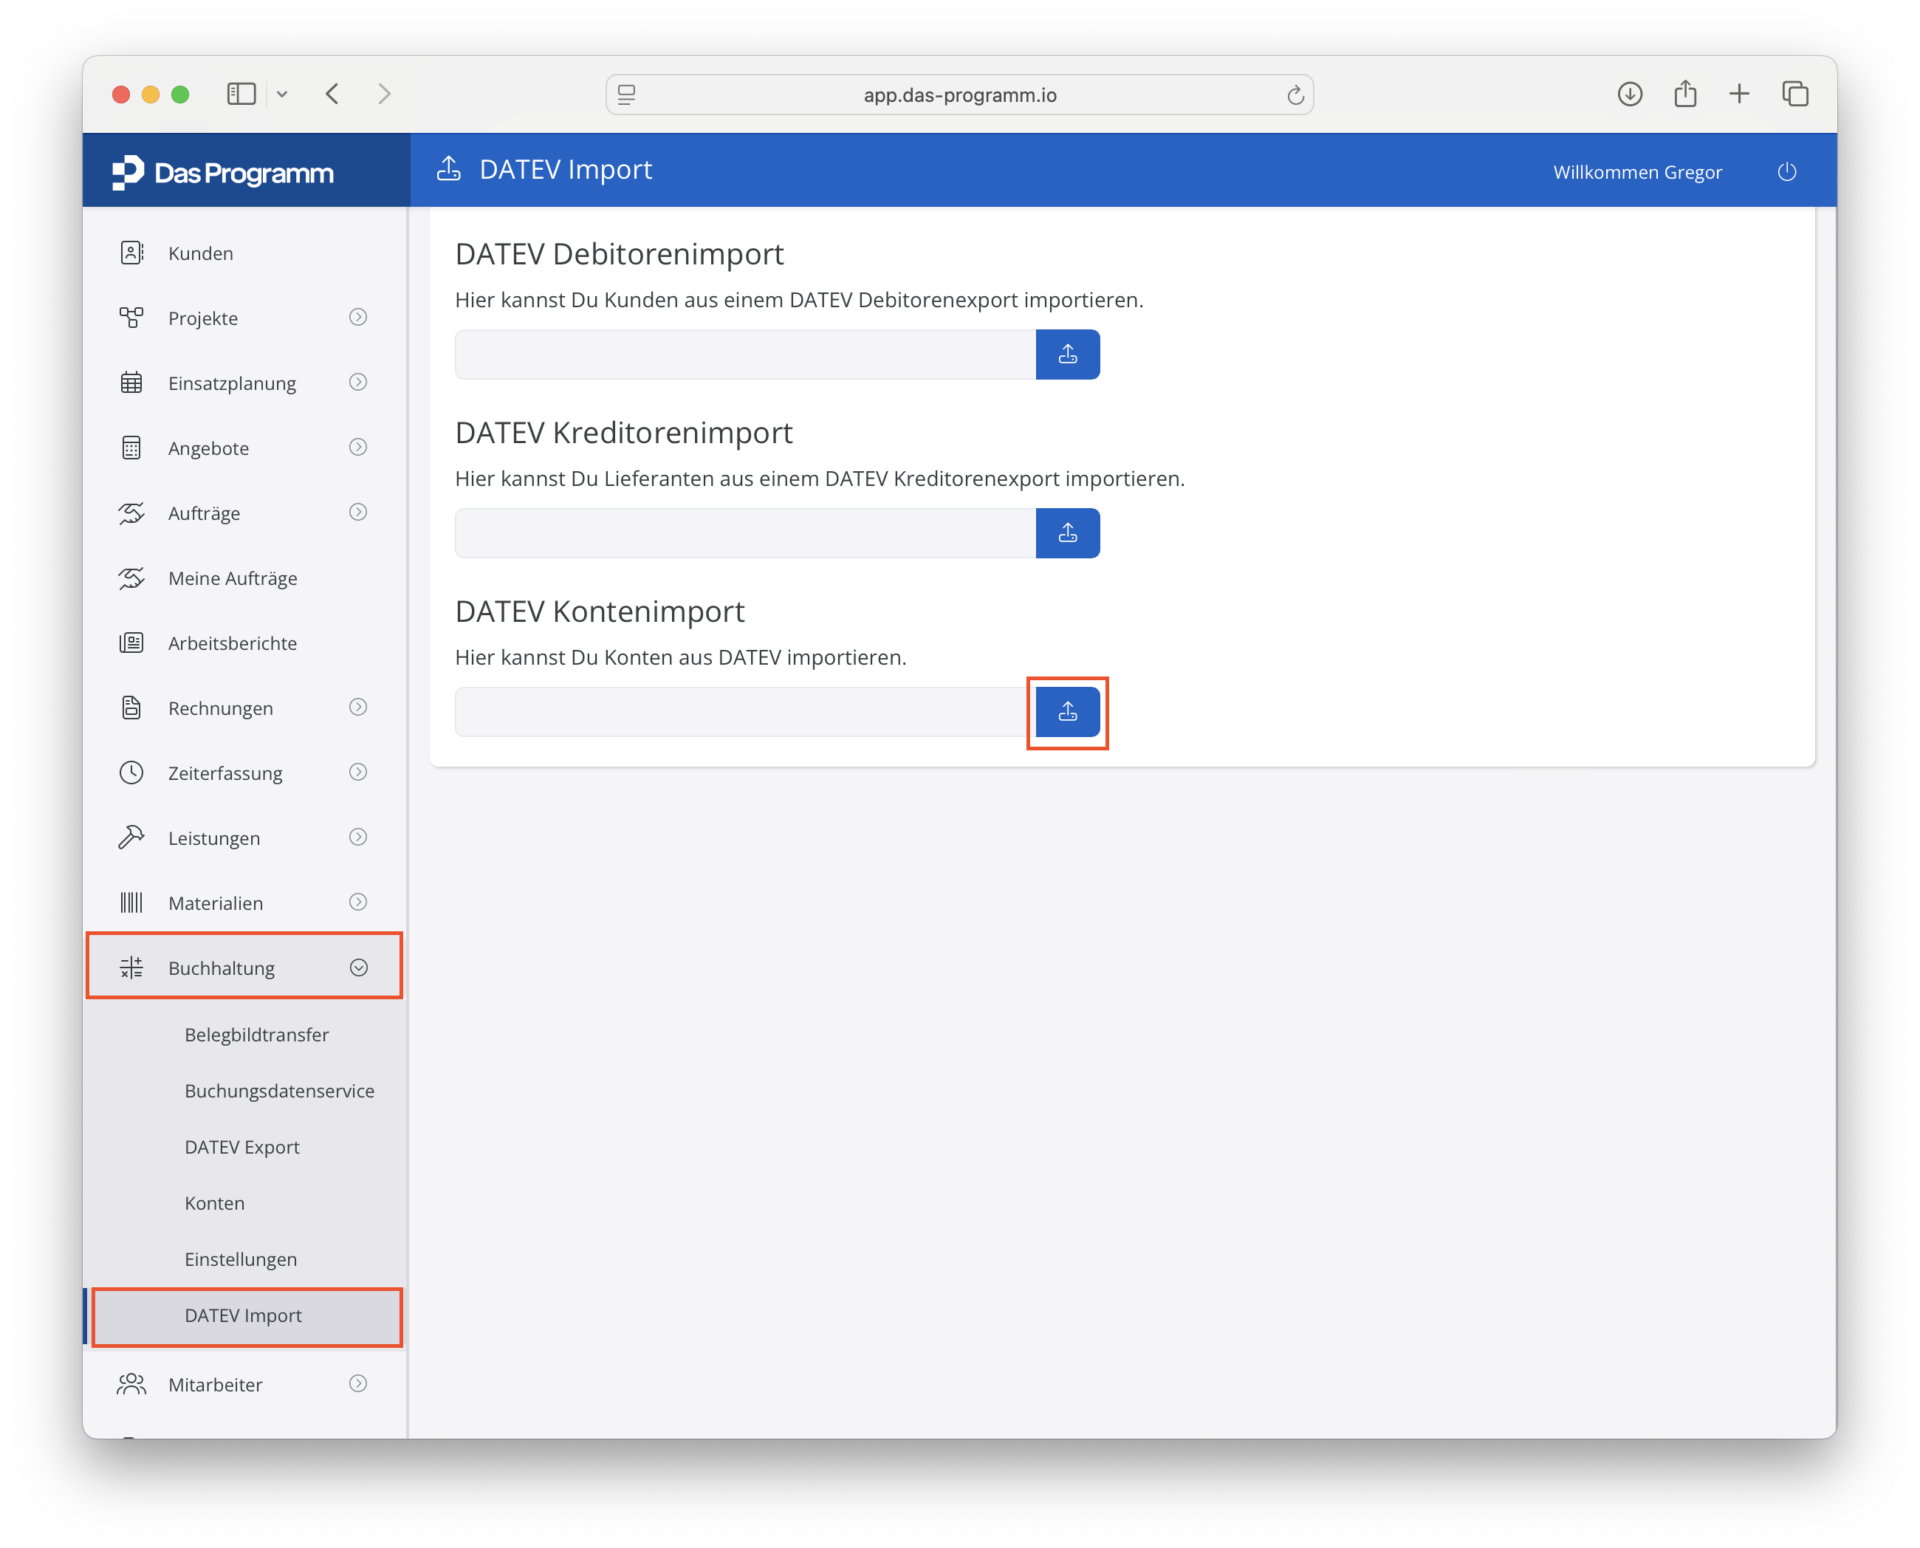The height and width of the screenshot is (1548, 1920).
Task: Click the Zeiterfassung clock icon
Action: [131, 773]
